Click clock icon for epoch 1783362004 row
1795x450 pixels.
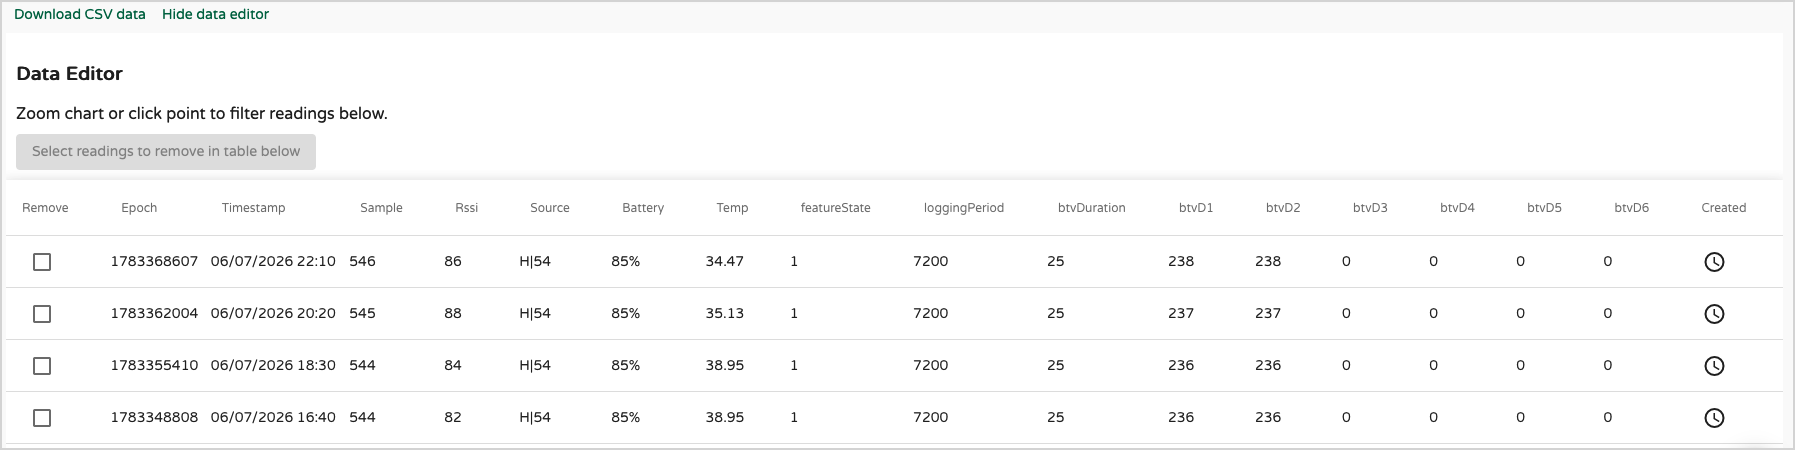[1714, 314]
